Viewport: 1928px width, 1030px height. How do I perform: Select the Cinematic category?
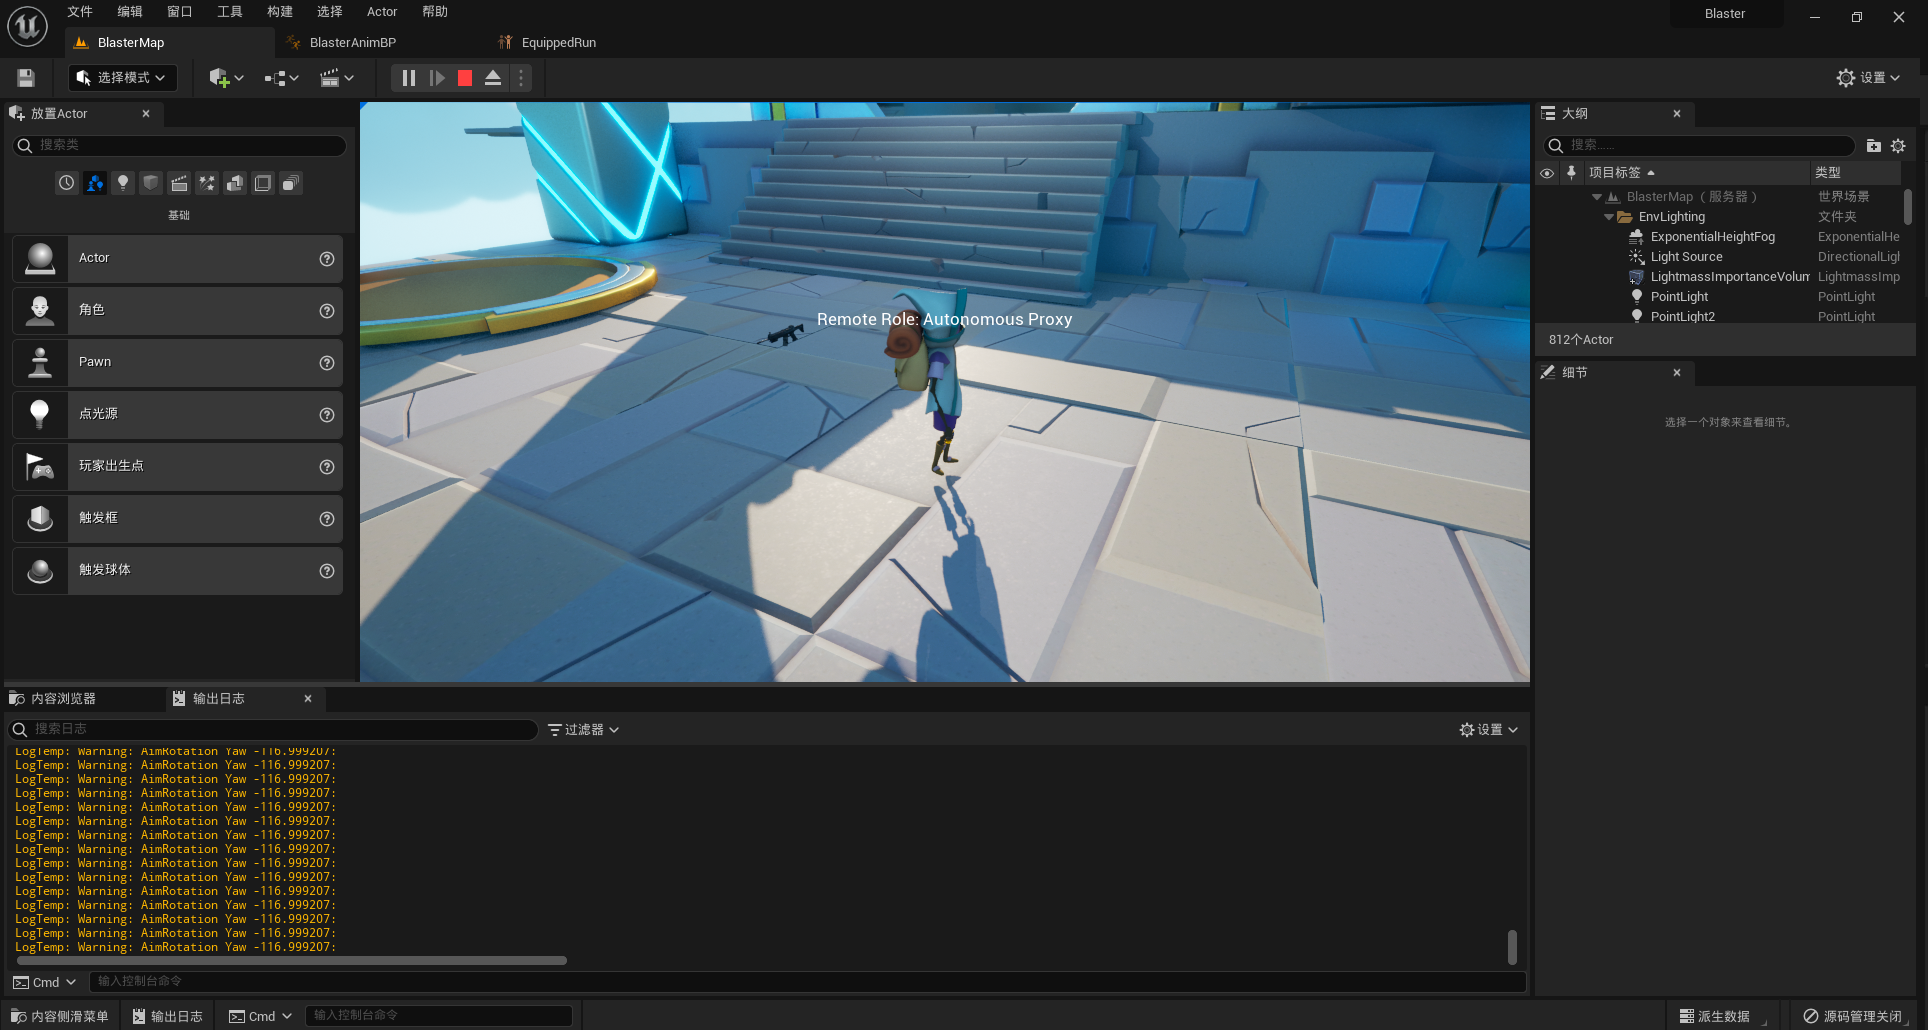point(179,183)
